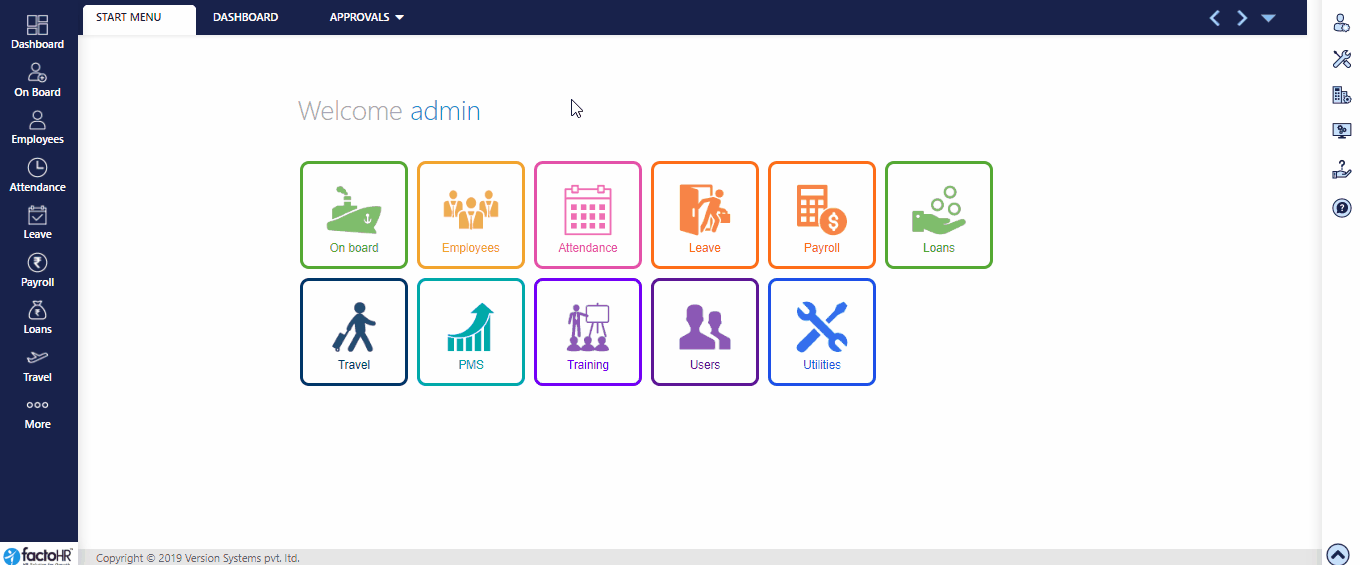The height and width of the screenshot is (565, 1360).
Task: Open the Utilities tools tile
Action: click(x=822, y=332)
